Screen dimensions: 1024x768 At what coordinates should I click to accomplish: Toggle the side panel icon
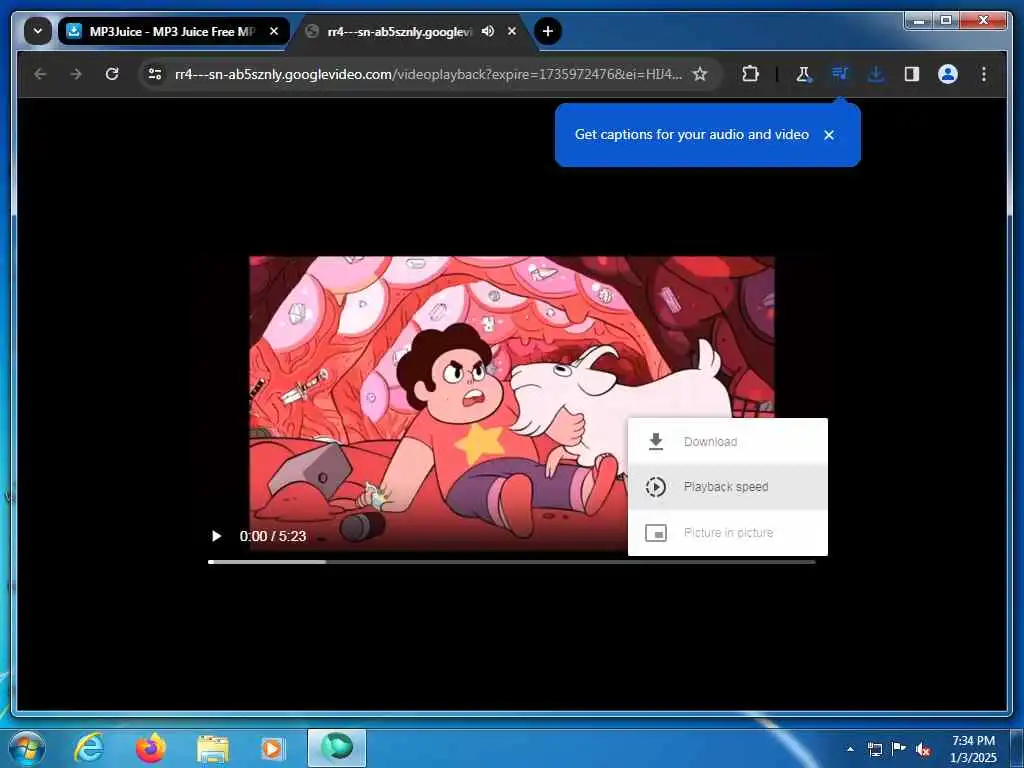click(x=912, y=74)
